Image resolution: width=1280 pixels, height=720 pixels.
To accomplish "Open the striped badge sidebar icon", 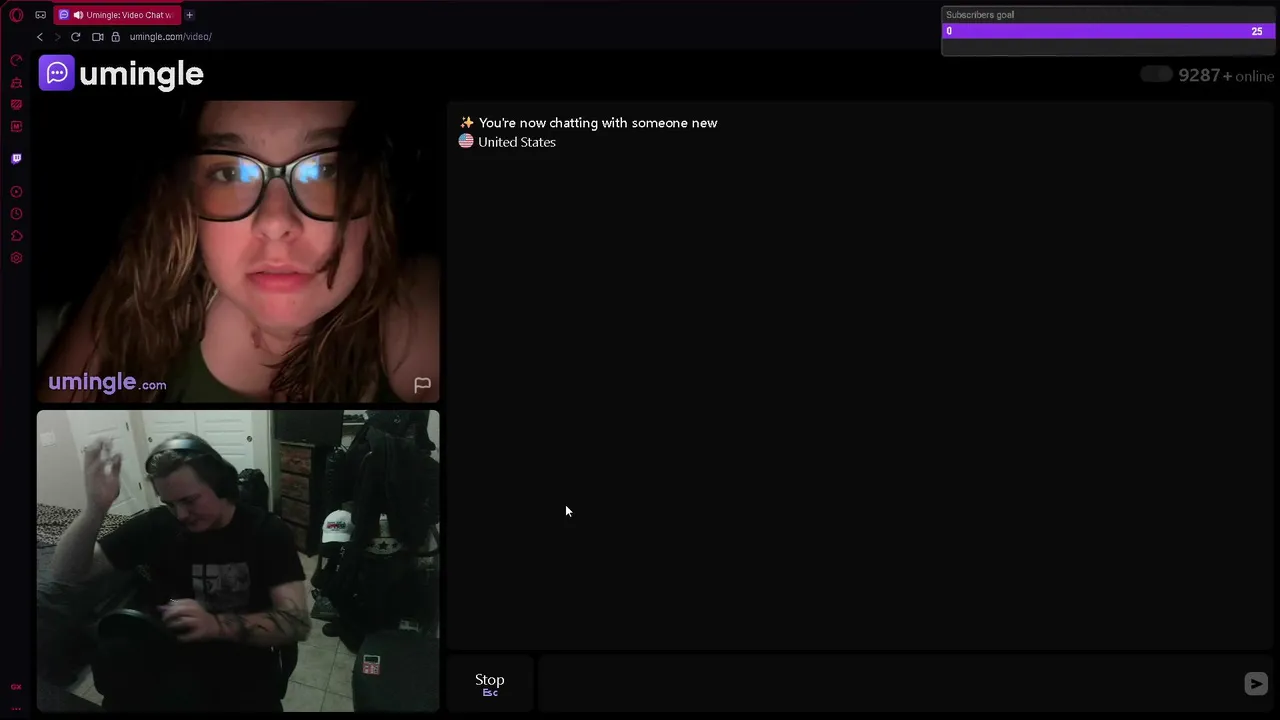I will 16,105.
